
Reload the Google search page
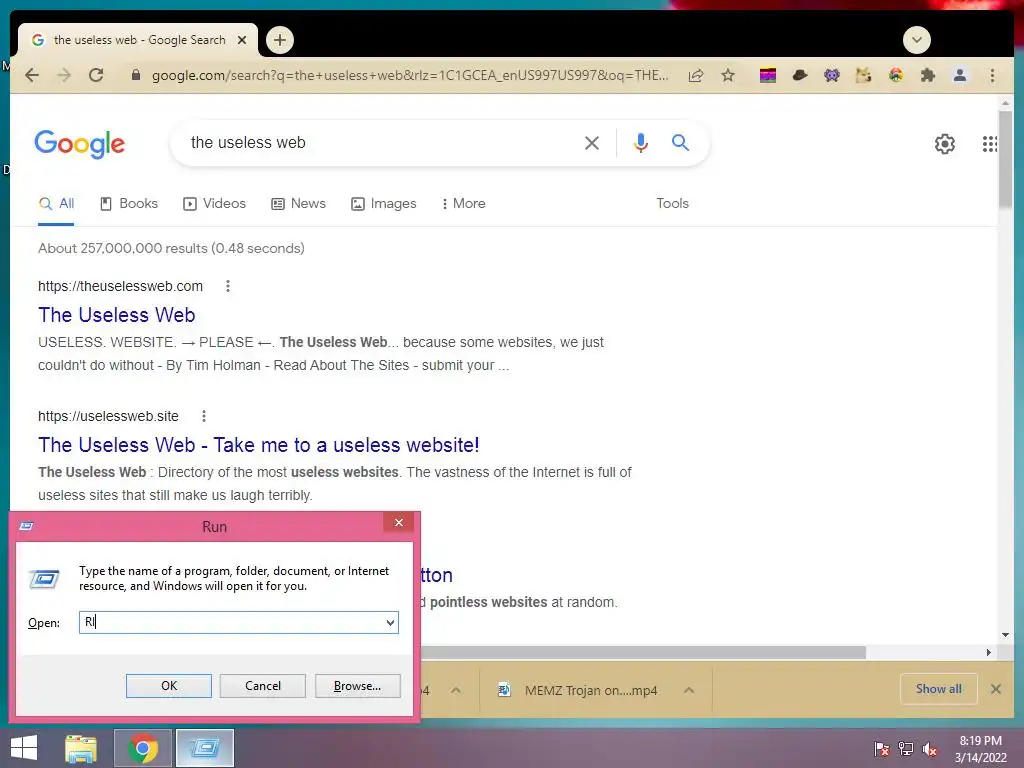click(x=96, y=75)
